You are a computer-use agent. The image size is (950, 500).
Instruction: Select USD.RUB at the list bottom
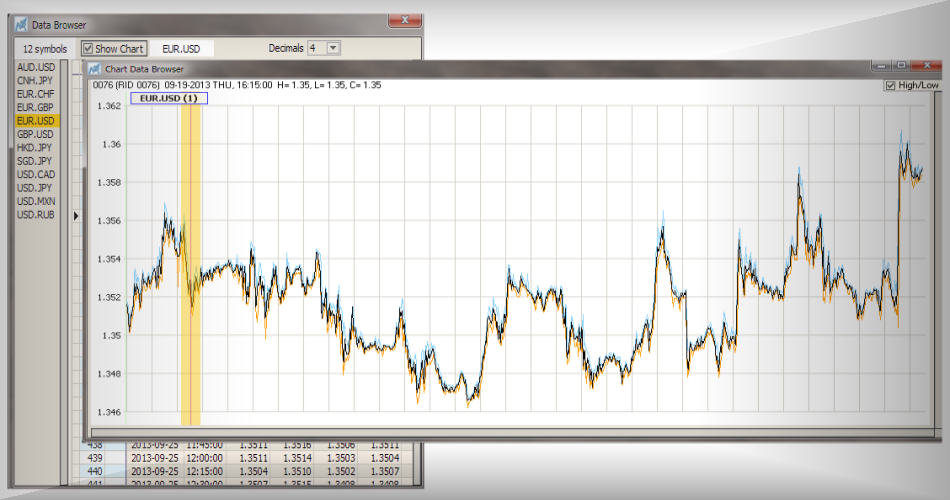pos(35,215)
